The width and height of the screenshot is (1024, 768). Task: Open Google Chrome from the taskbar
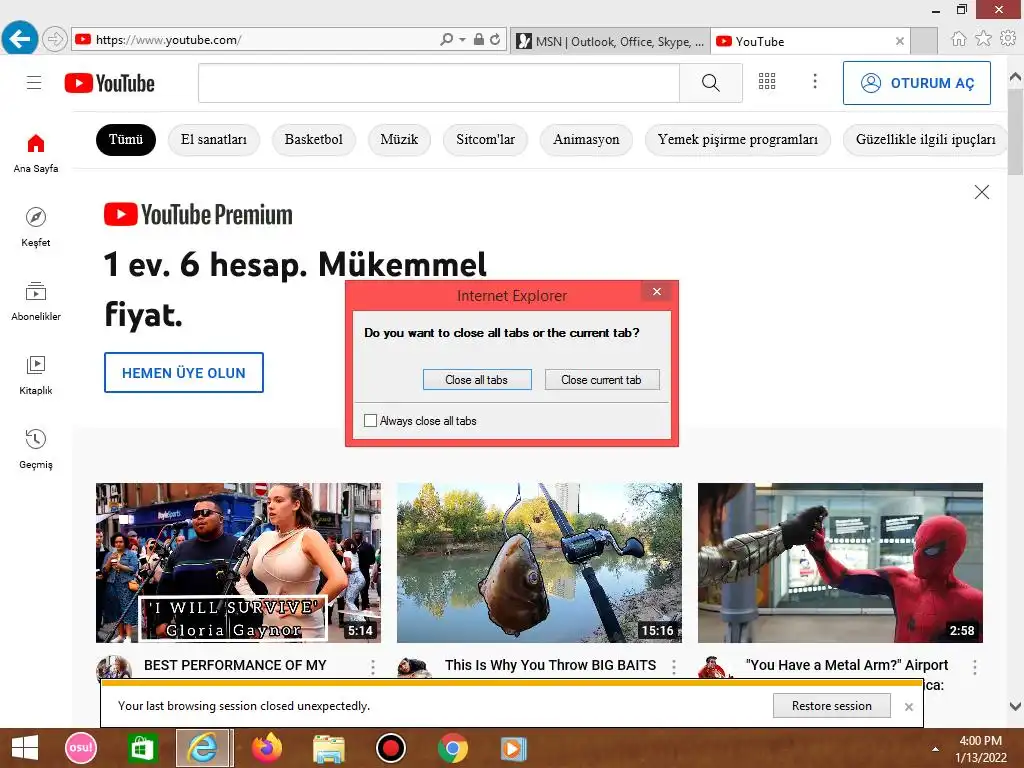click(453, 748)
